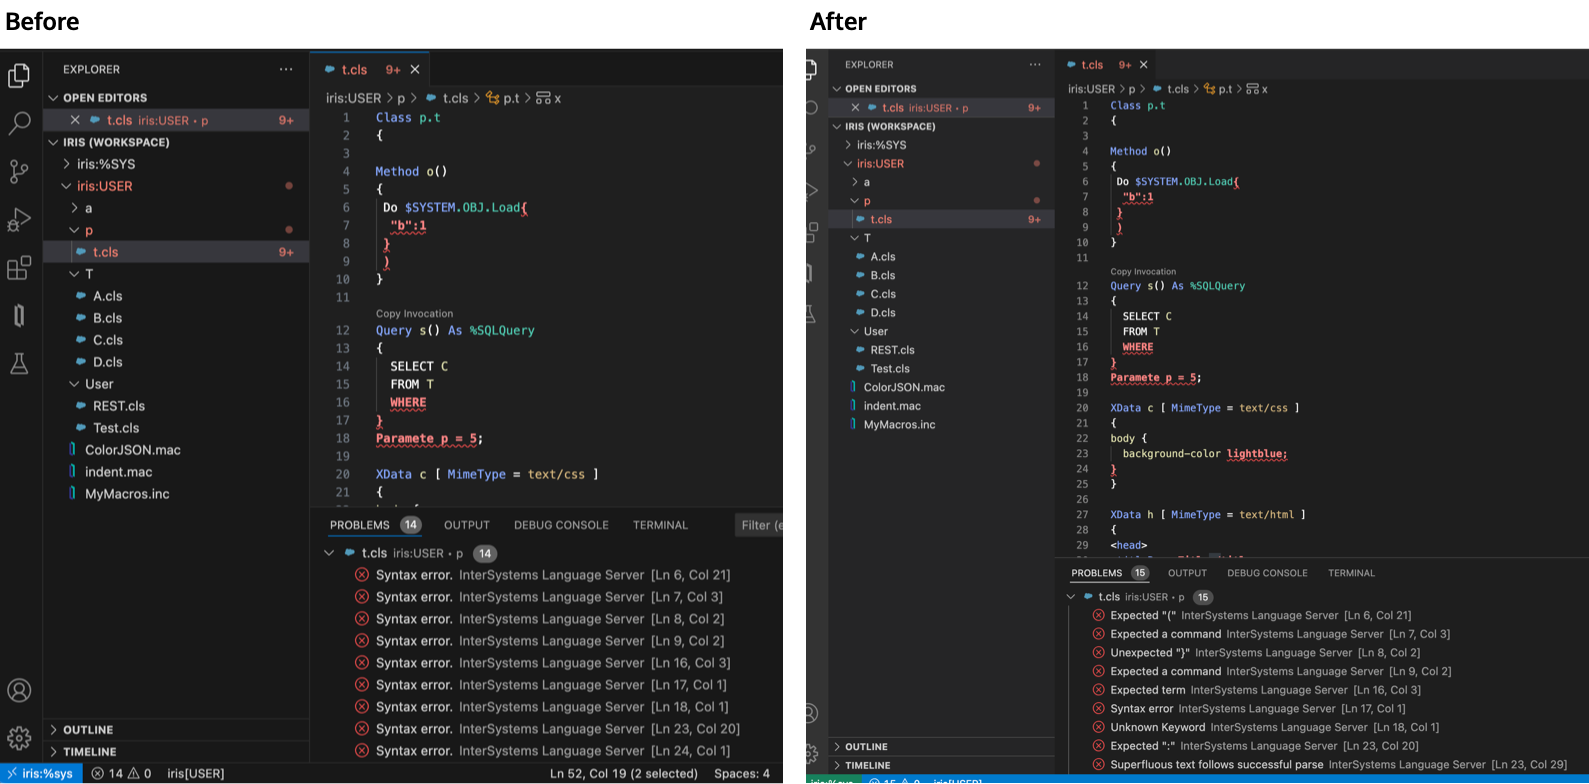Click the Filter field in Before Problems panel
Viewport: 1589px width, 784px height.
pyautogui.click(x=760, y=525)
